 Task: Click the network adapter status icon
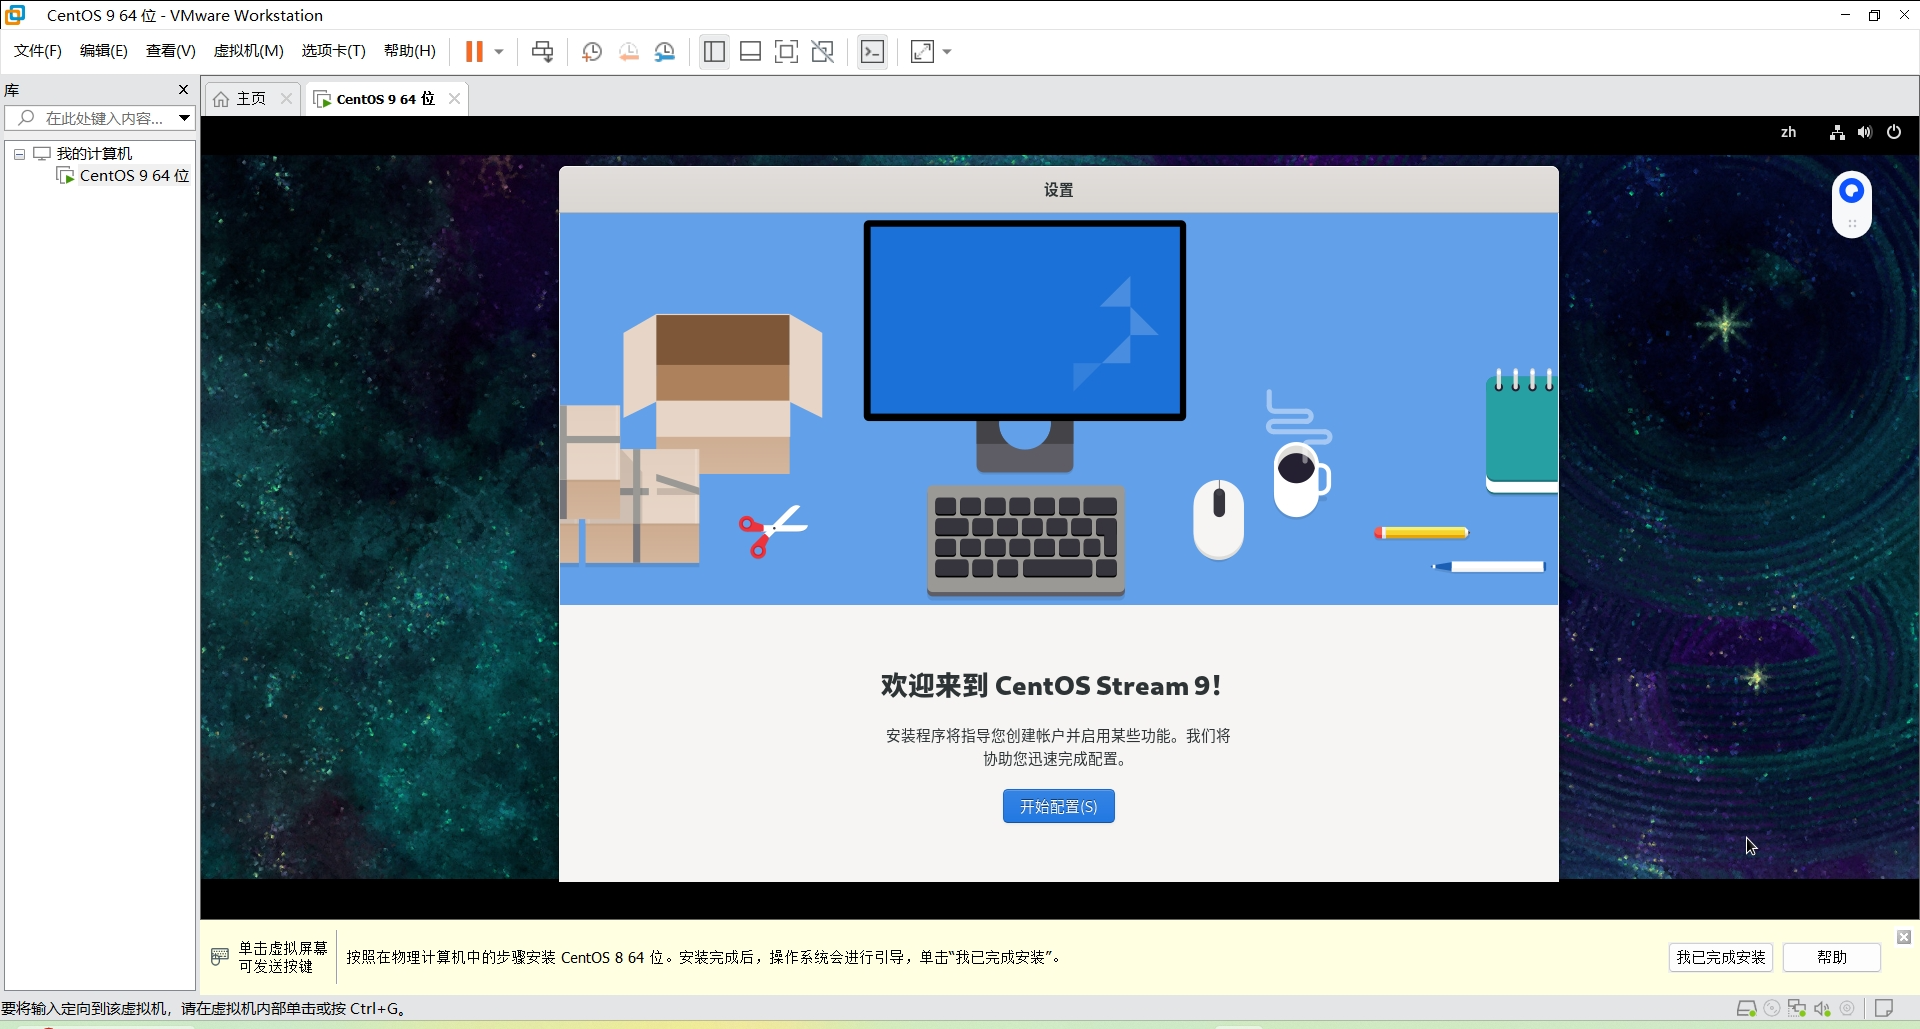coord(1797,1008)
